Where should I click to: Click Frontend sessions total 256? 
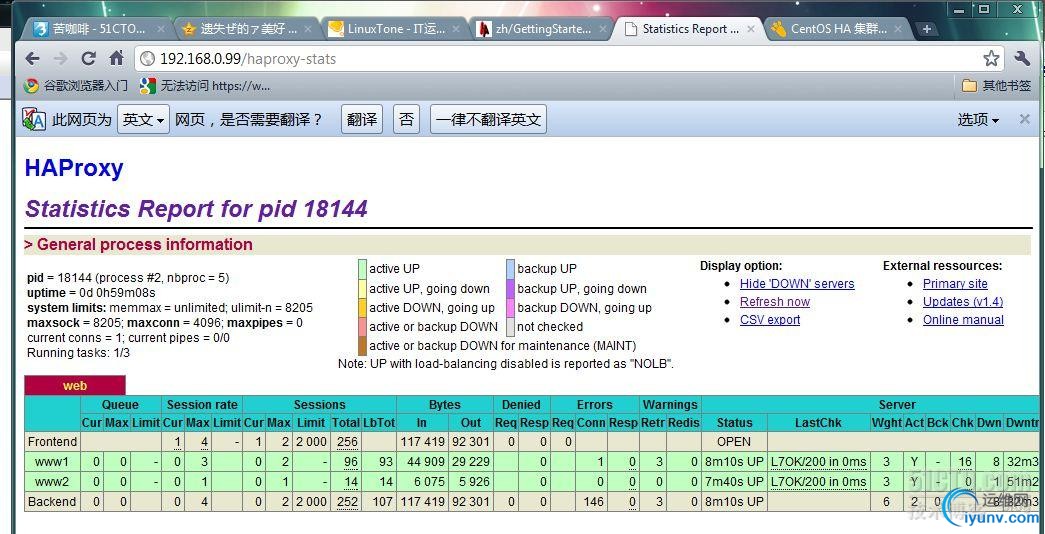point(348,441)
